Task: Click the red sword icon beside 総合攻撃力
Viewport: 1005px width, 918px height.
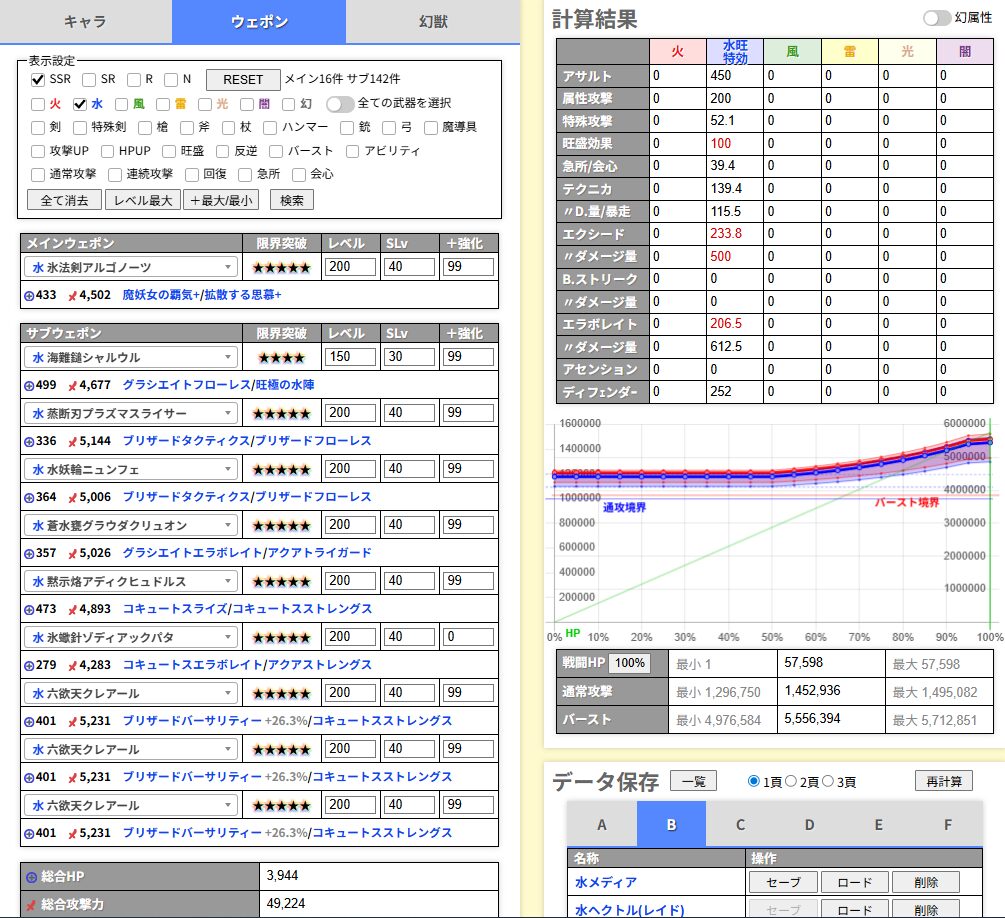Action: [x=31, y=905]
